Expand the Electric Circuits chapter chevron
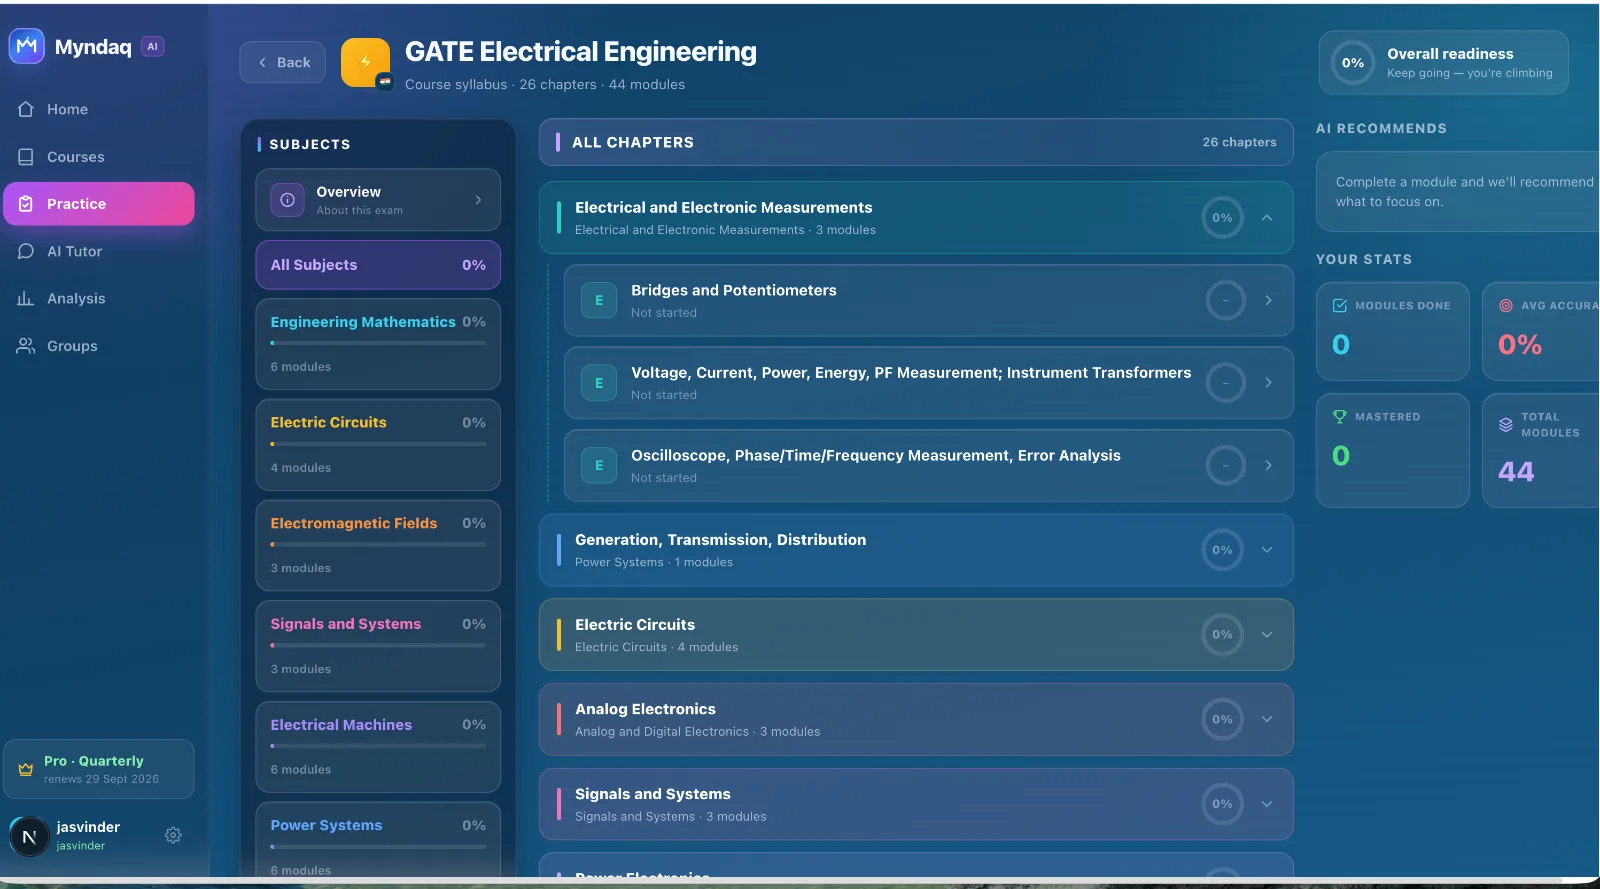Screen dimensions: 1600x889 (x=1267, y=634)
